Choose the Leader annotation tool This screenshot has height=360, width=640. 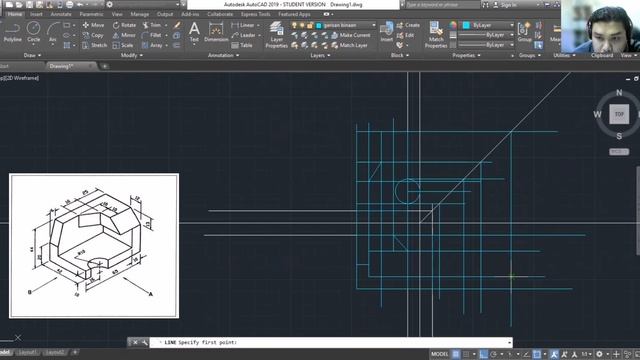click(244, 35)
